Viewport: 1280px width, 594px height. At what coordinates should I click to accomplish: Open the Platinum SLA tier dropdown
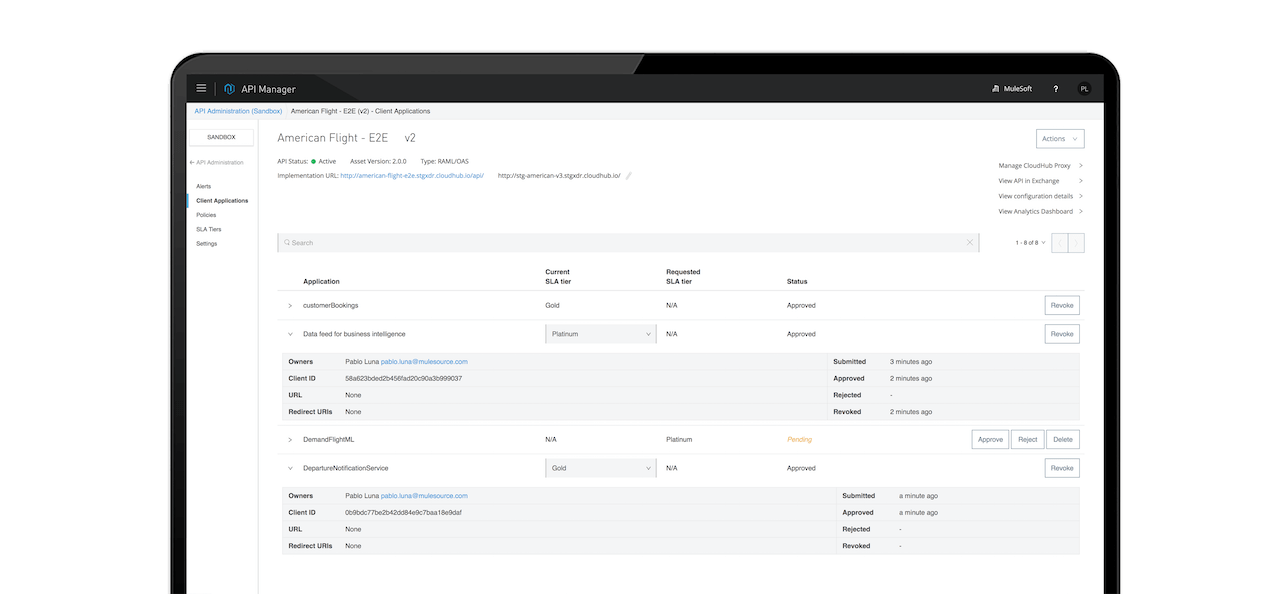601,334
